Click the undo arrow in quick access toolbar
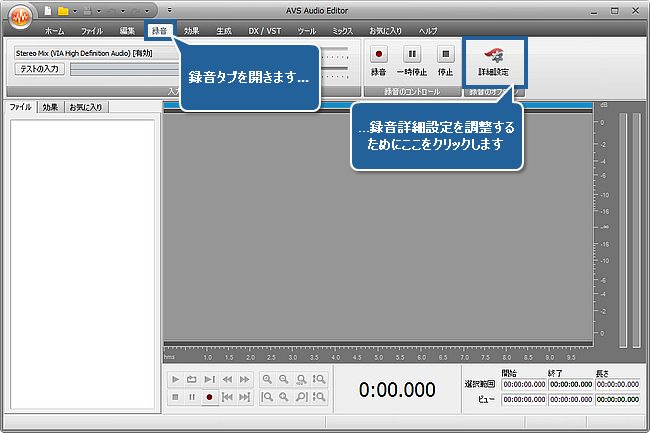 111,11
